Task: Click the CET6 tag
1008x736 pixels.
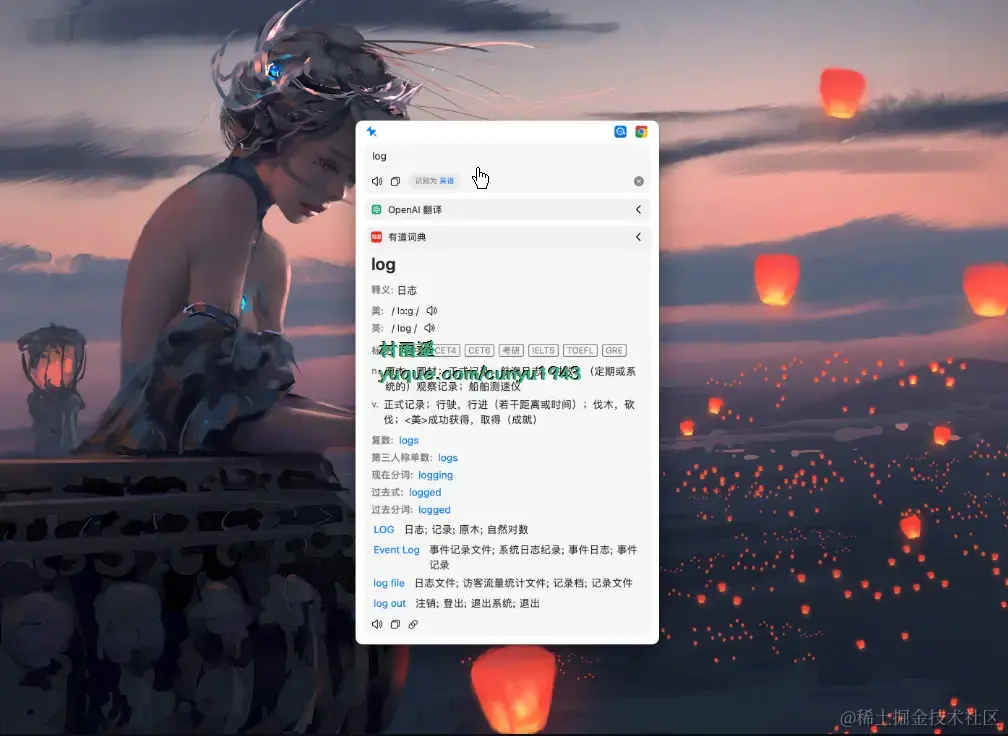Action: tap(479, 350)
